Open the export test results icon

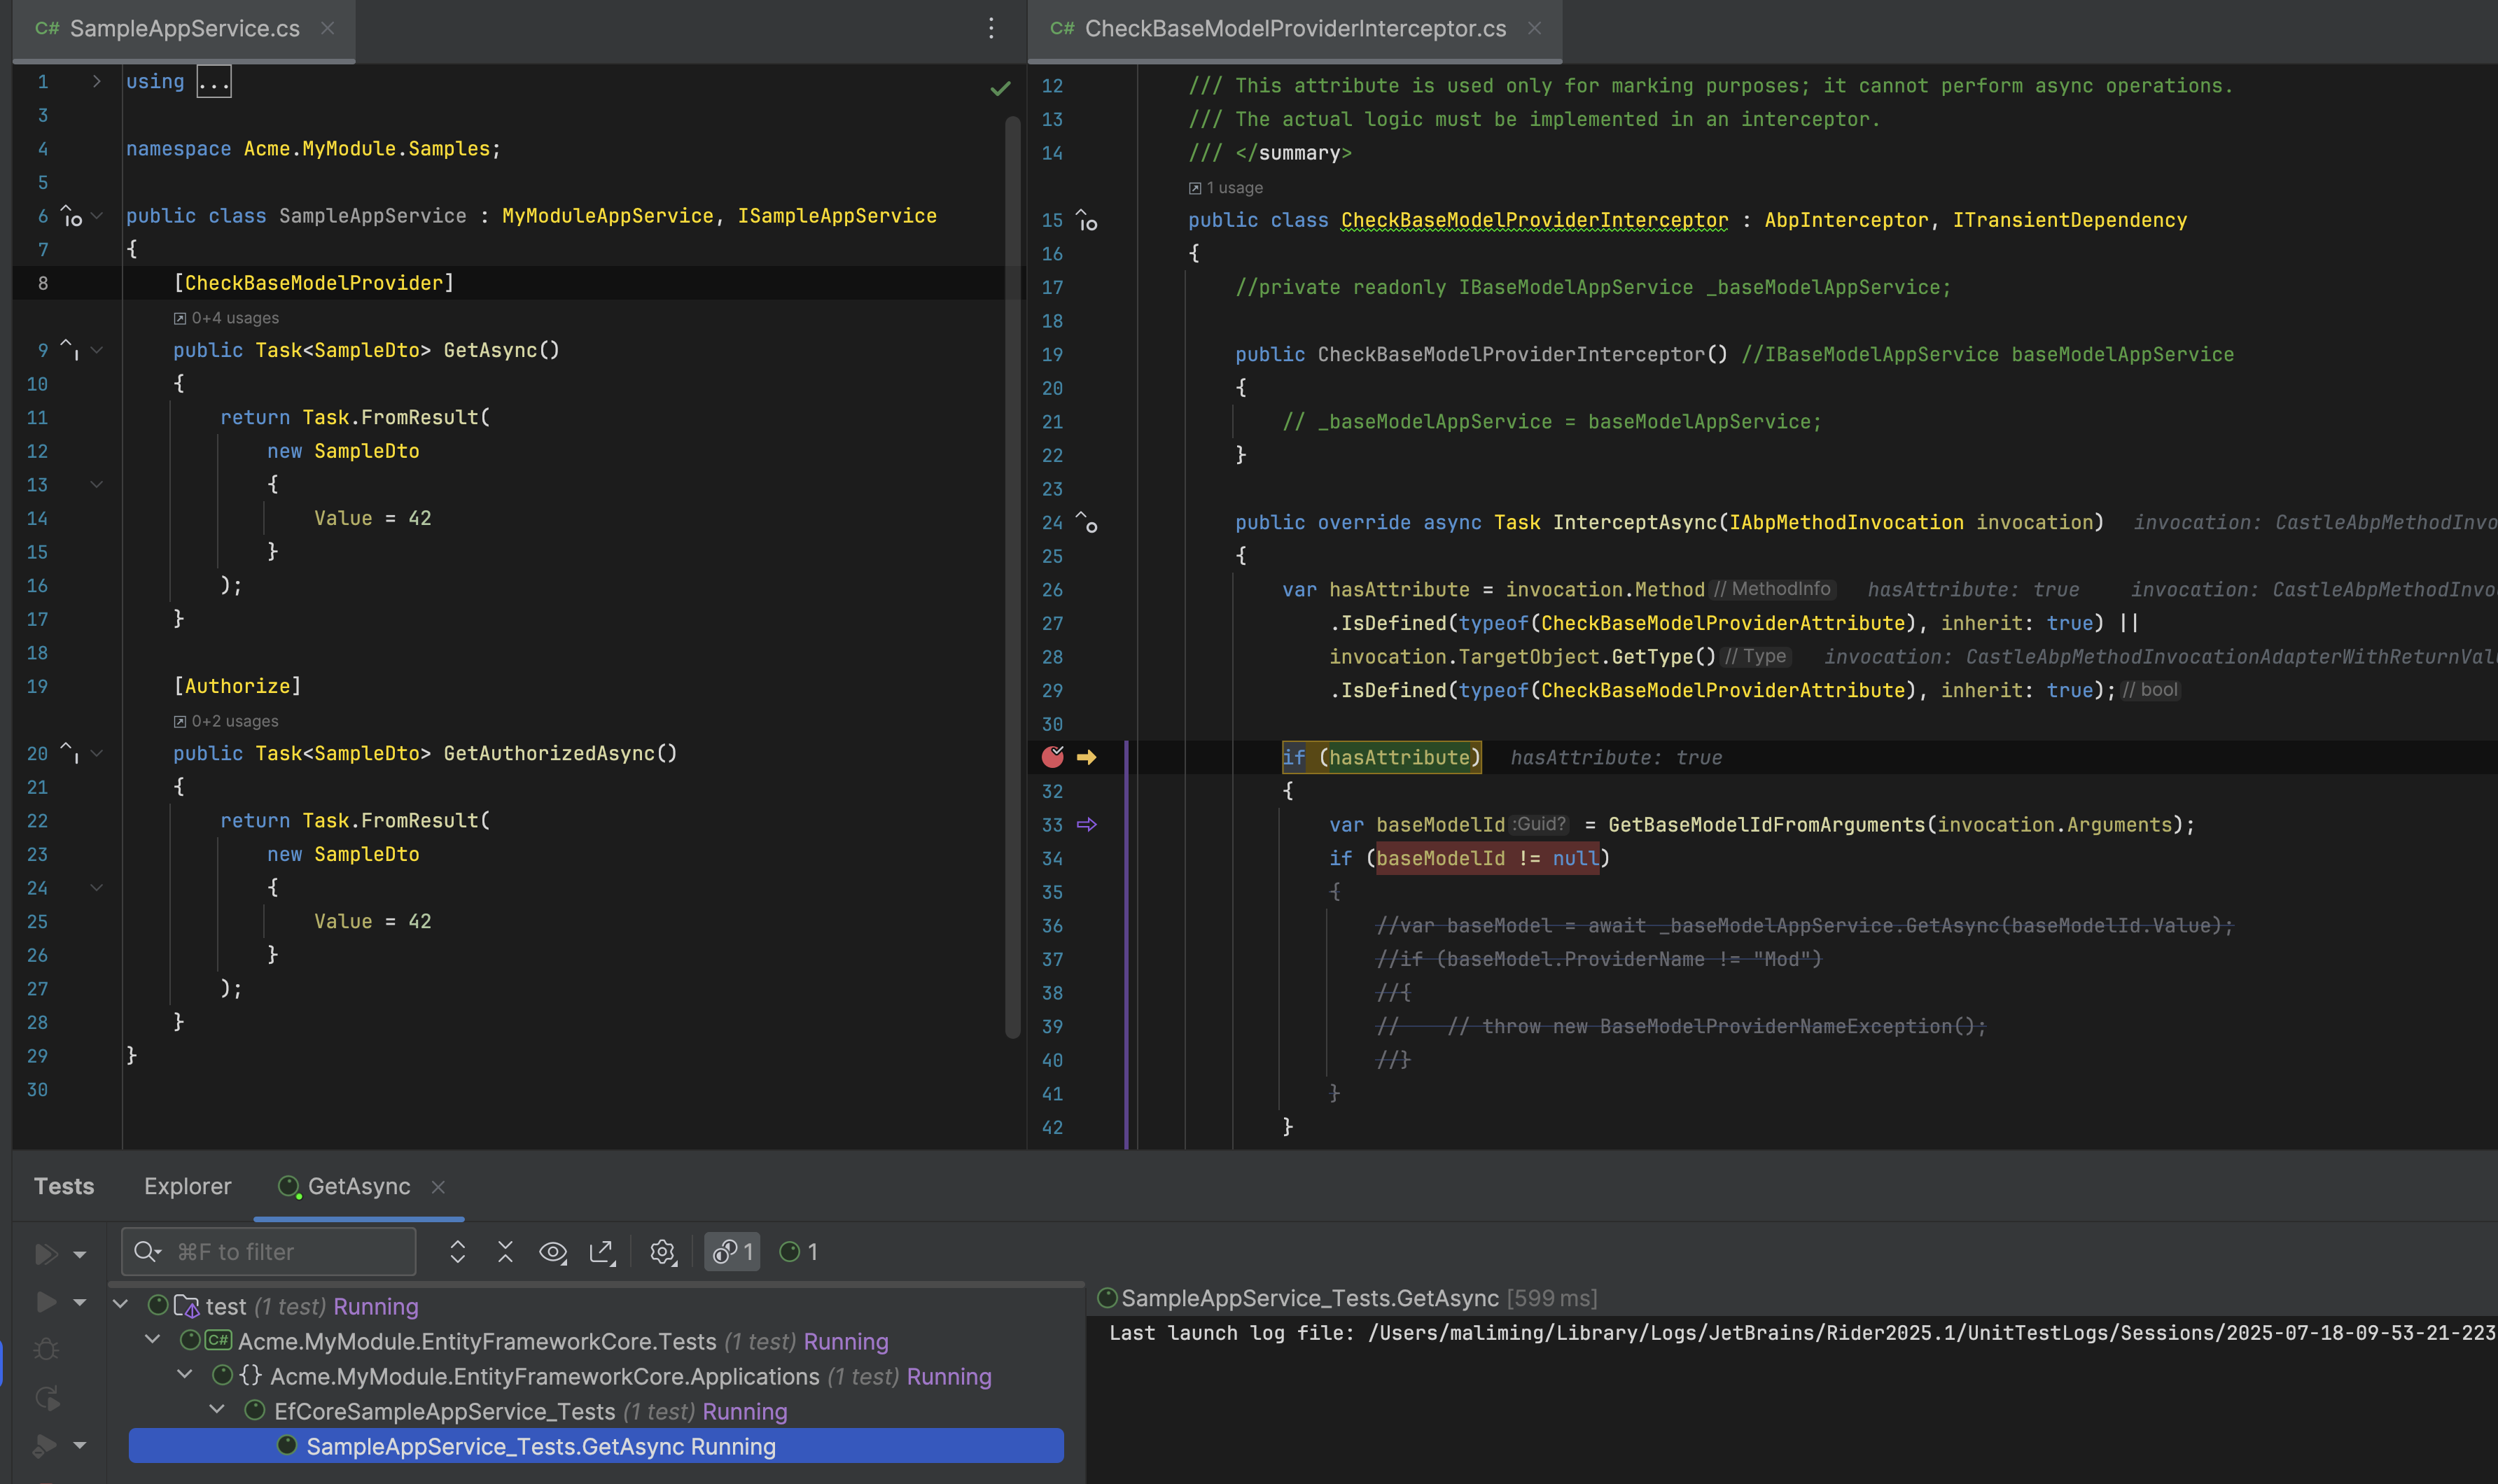coord(601,1251)
